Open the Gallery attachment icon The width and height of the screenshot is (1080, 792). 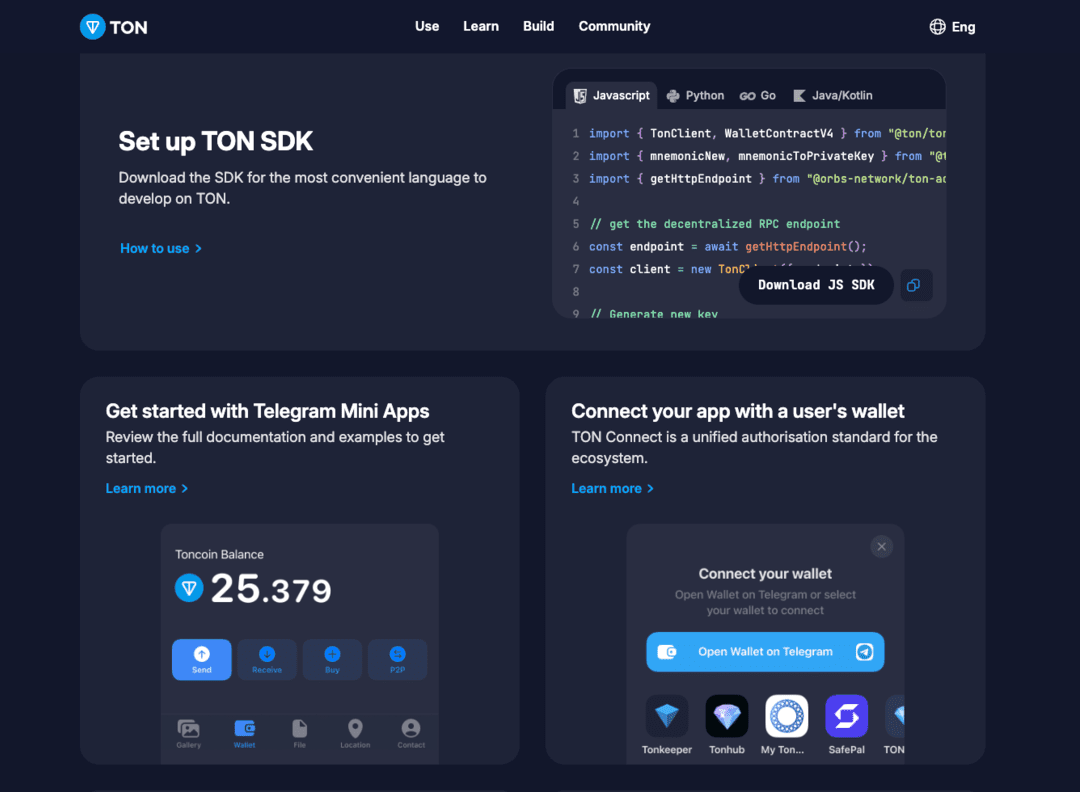(189, 732)
